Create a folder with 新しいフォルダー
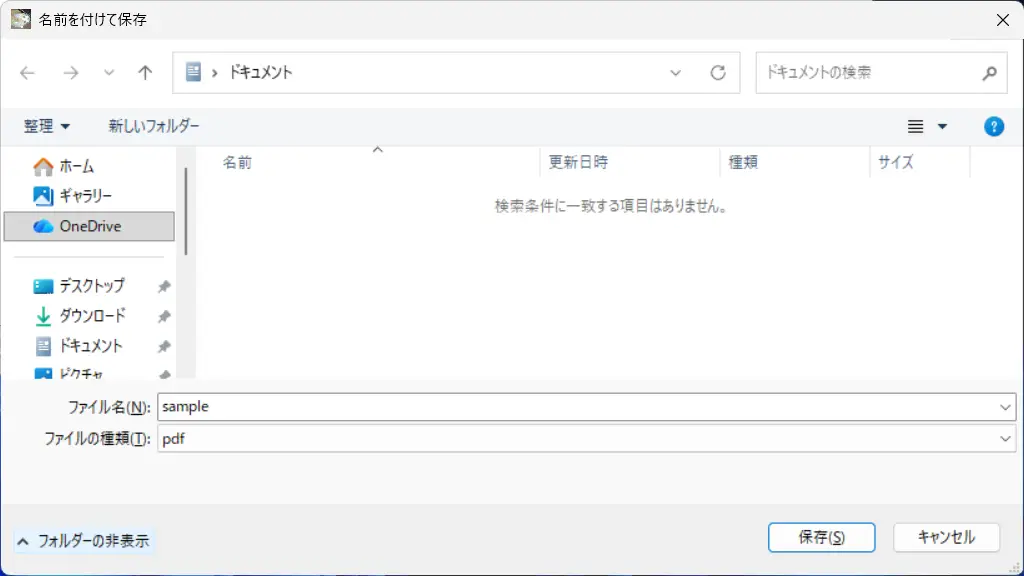This screenshot has width=1024, height=576. (x=154, y=126)
